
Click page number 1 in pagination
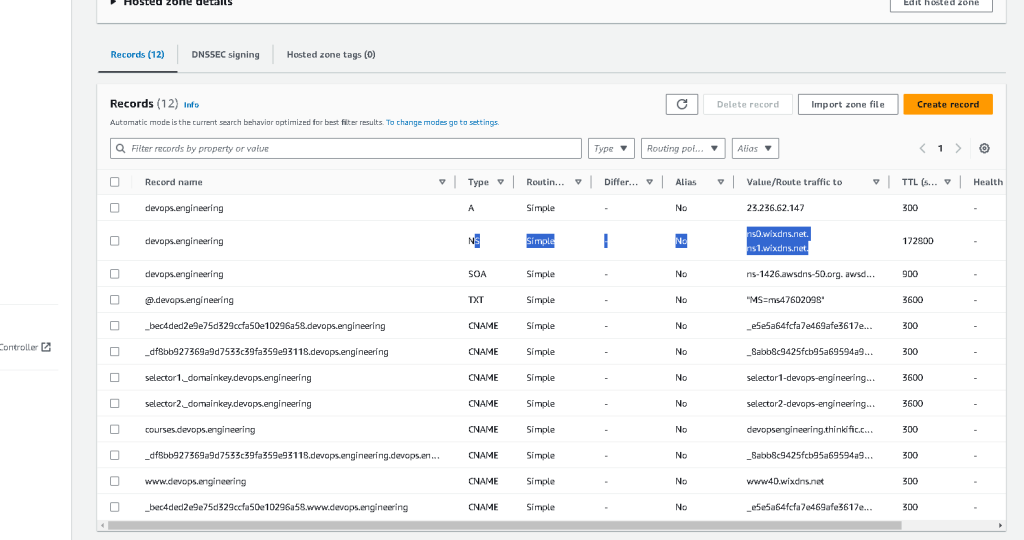(940, 148)
